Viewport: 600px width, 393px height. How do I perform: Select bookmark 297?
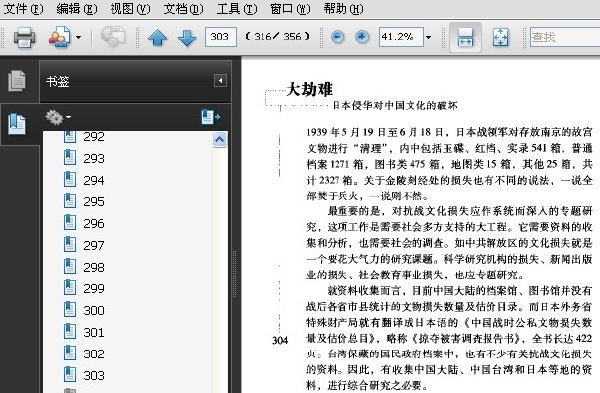click(94, 245)
